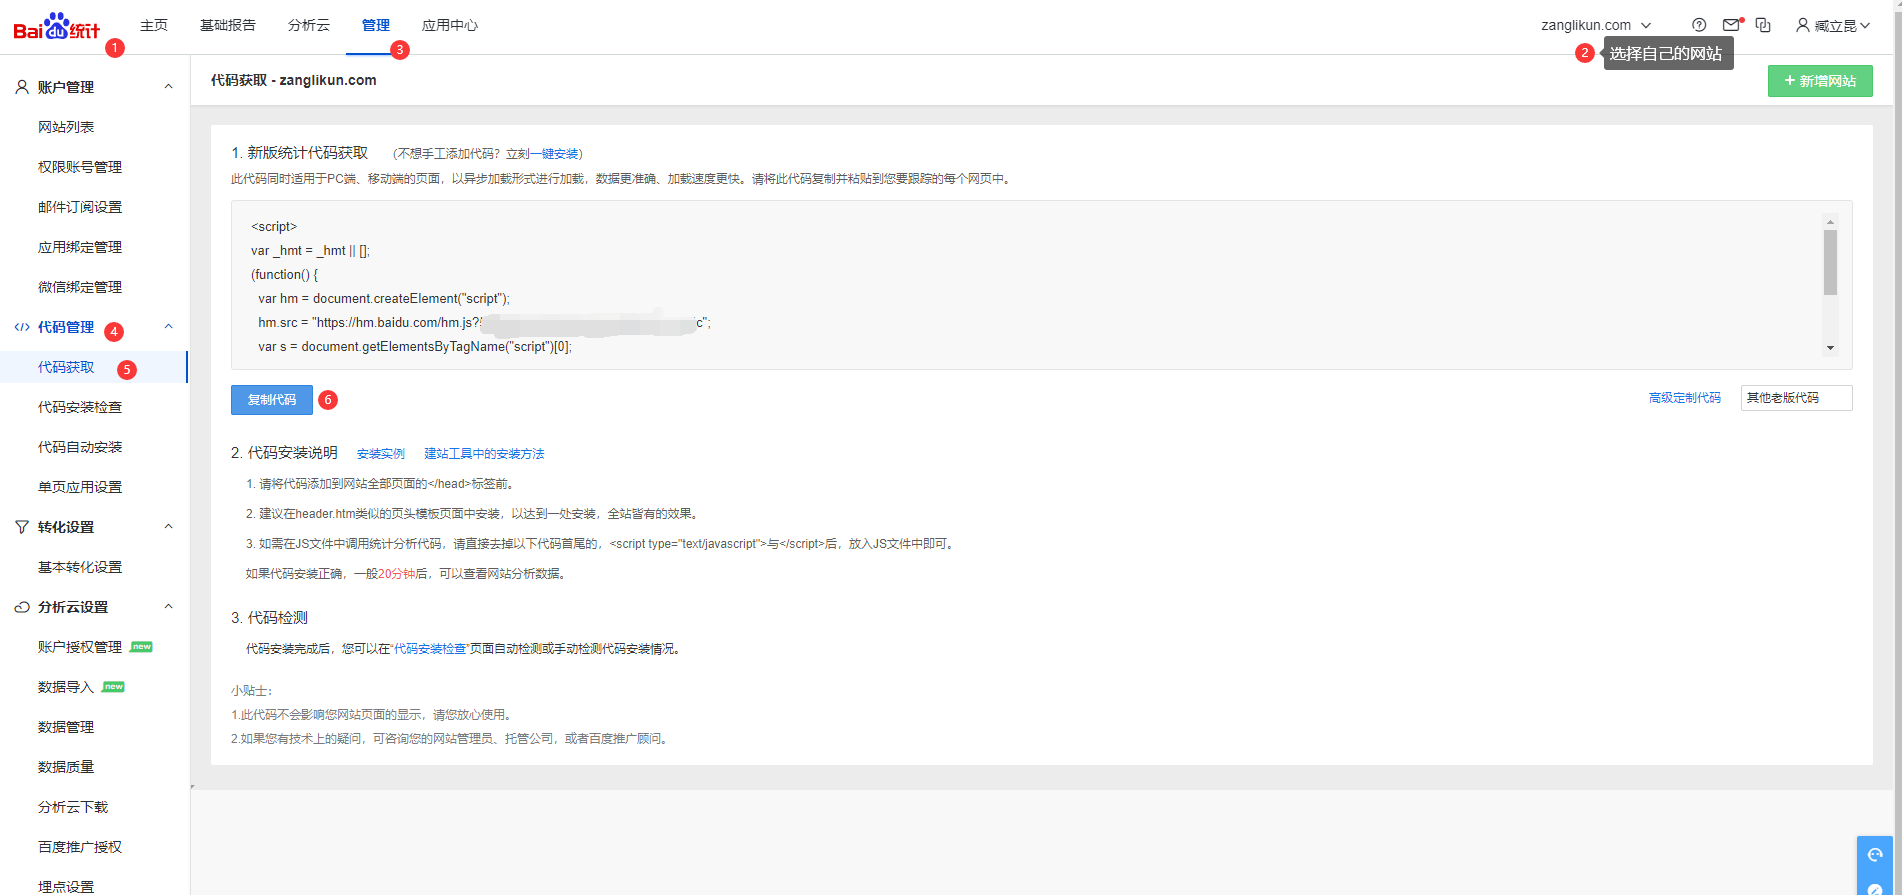The height and width of the screenshot is (895, 1902).
Task: Click the code box scrollbar thumb
Action: click(x=1830, y=263)
